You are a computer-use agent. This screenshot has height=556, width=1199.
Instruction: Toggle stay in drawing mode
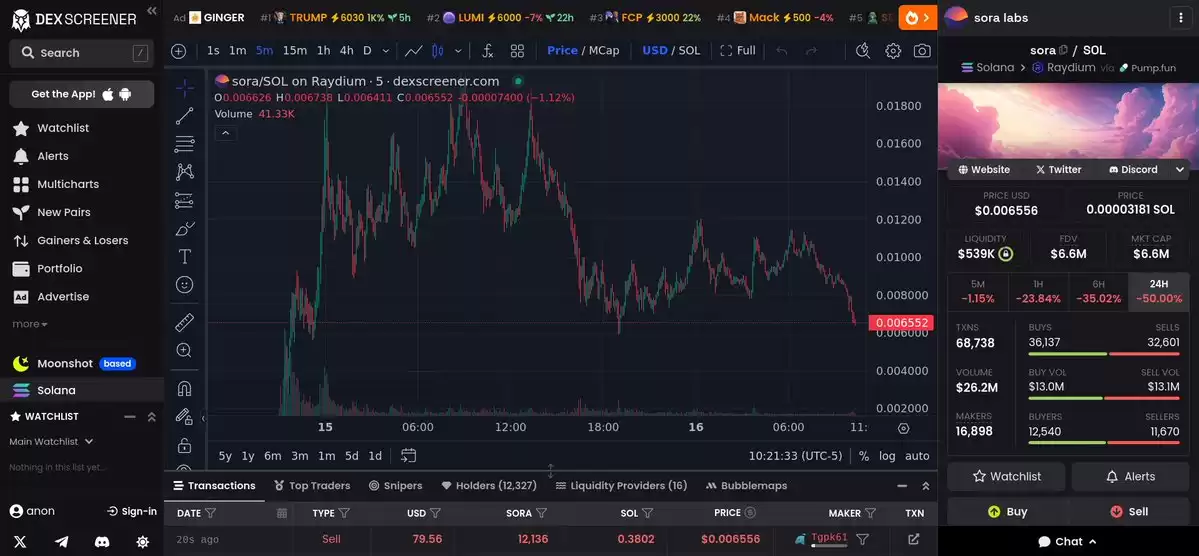184,416
